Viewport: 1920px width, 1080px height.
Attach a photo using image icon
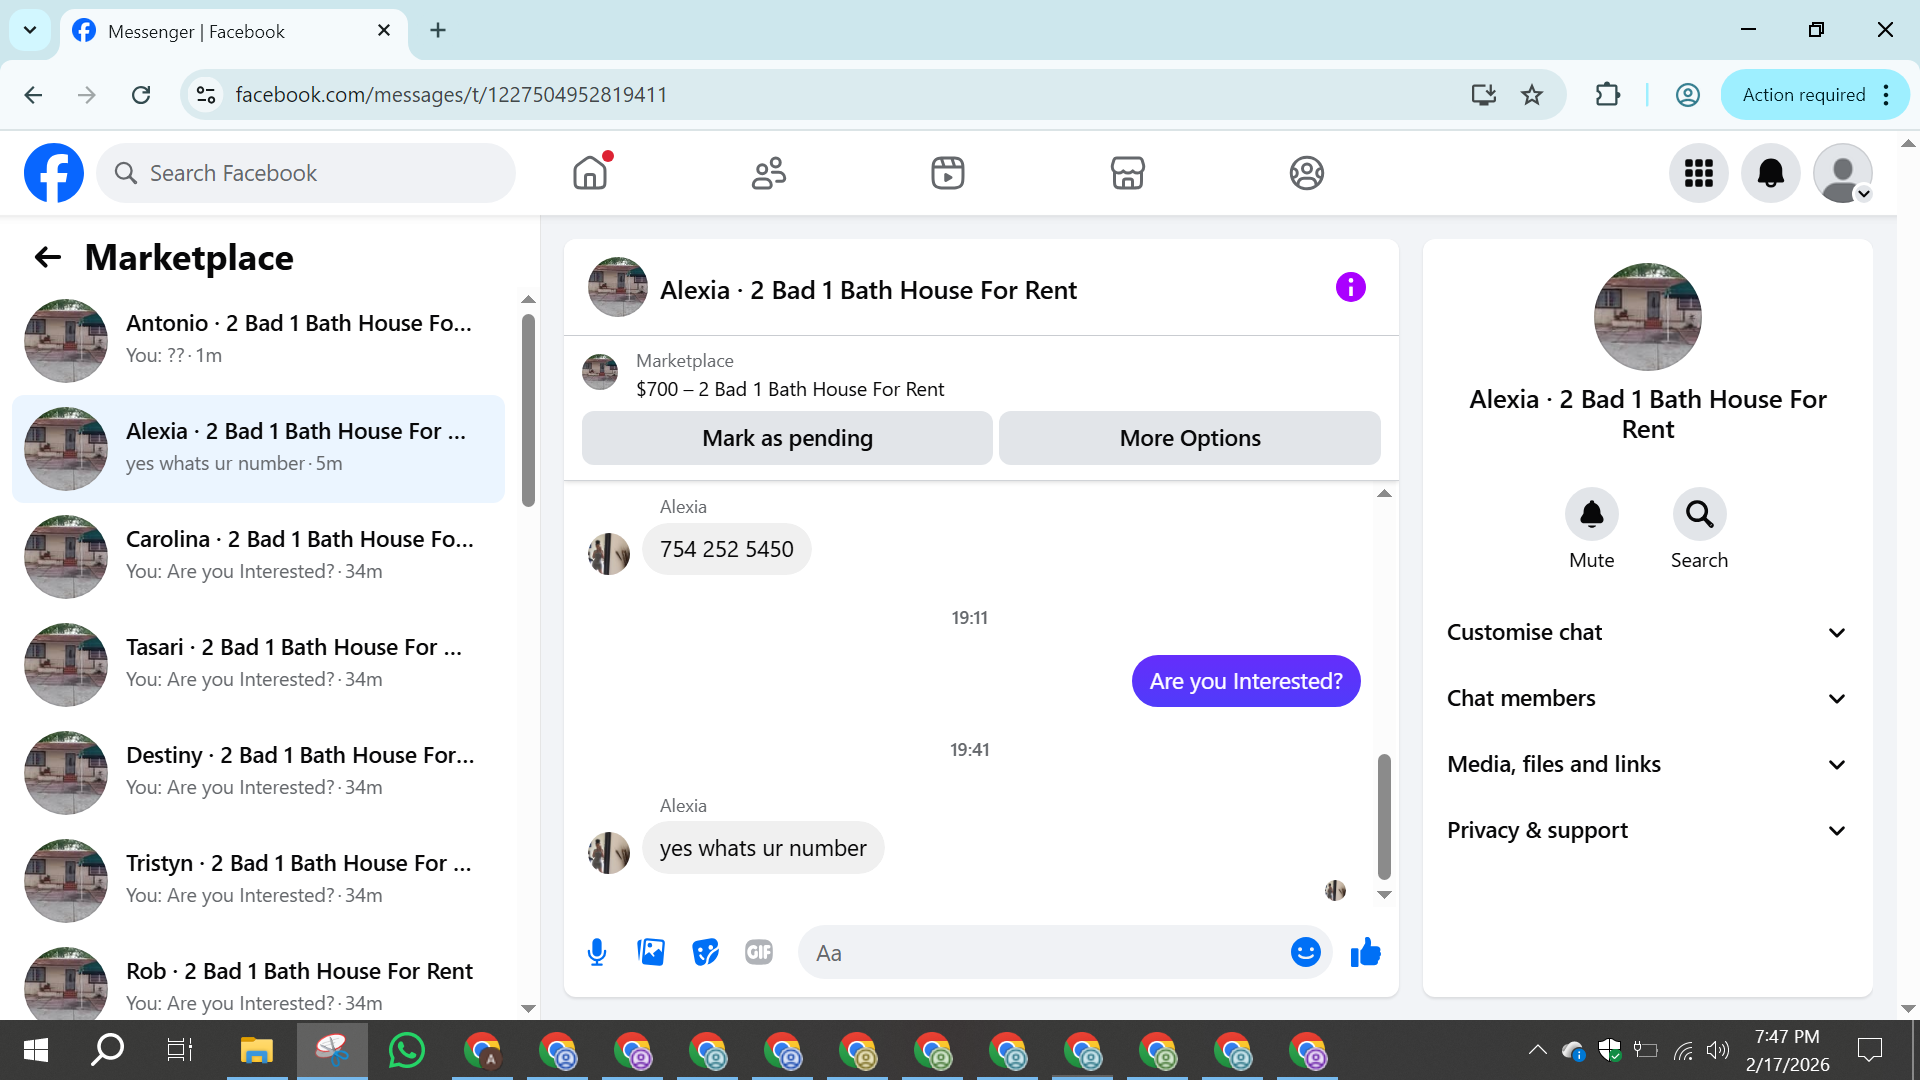(x=651, y=952)
